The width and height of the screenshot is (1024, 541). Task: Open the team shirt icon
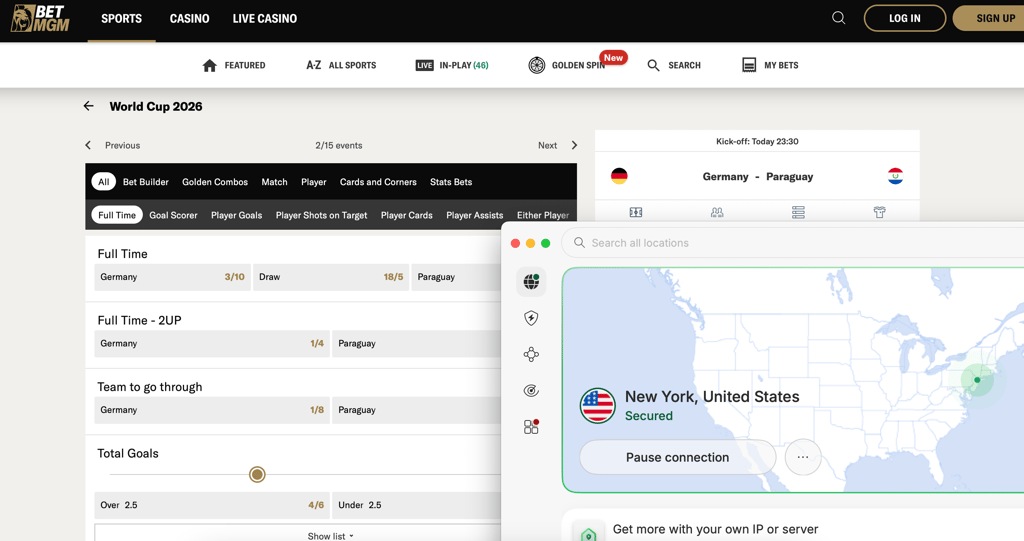click(880, 212)
